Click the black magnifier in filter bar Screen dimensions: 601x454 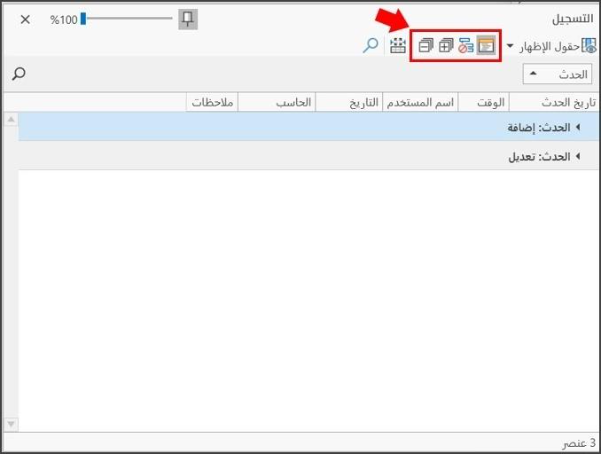pos(18,73)
